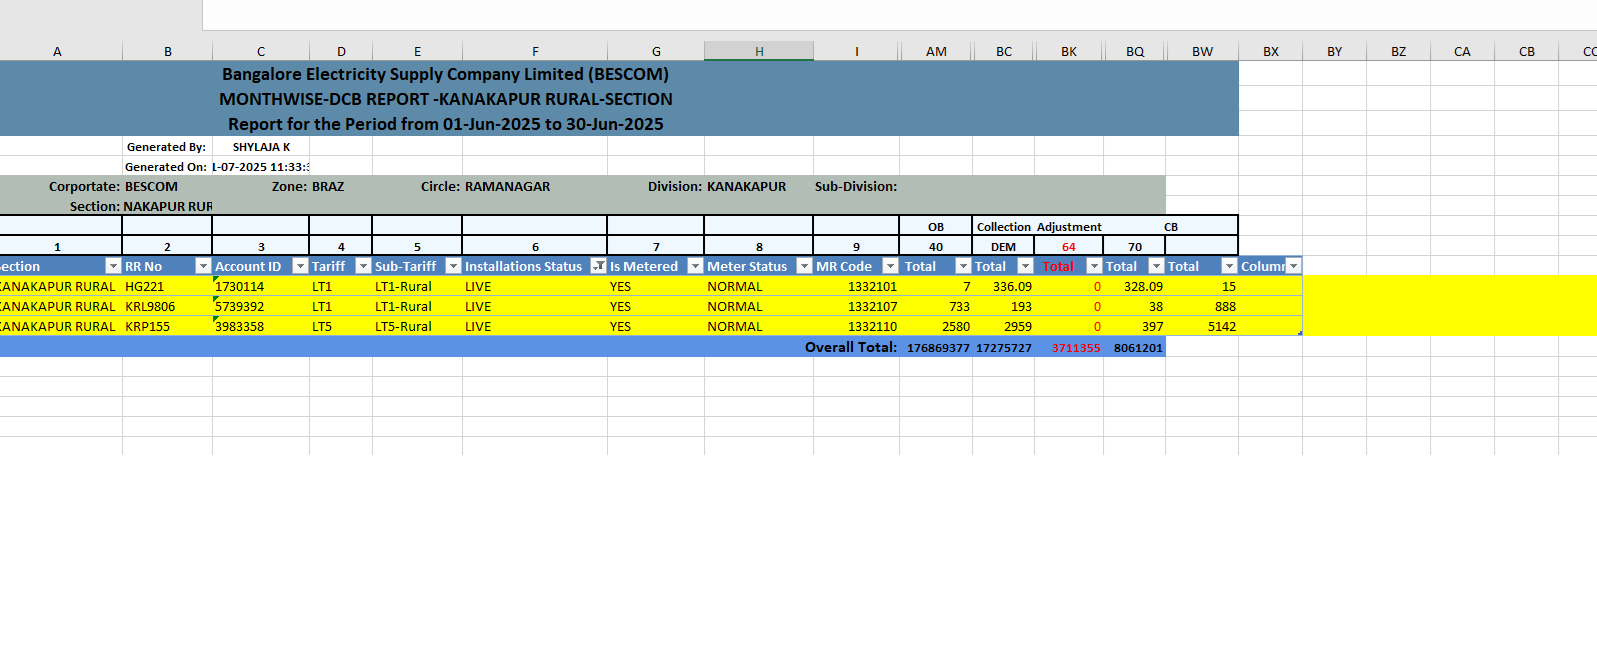Image resolution: width=1597 pixels, height=648 pixels.
Task: Select the SHYLAJA K cell
Action: click(261, 147)
